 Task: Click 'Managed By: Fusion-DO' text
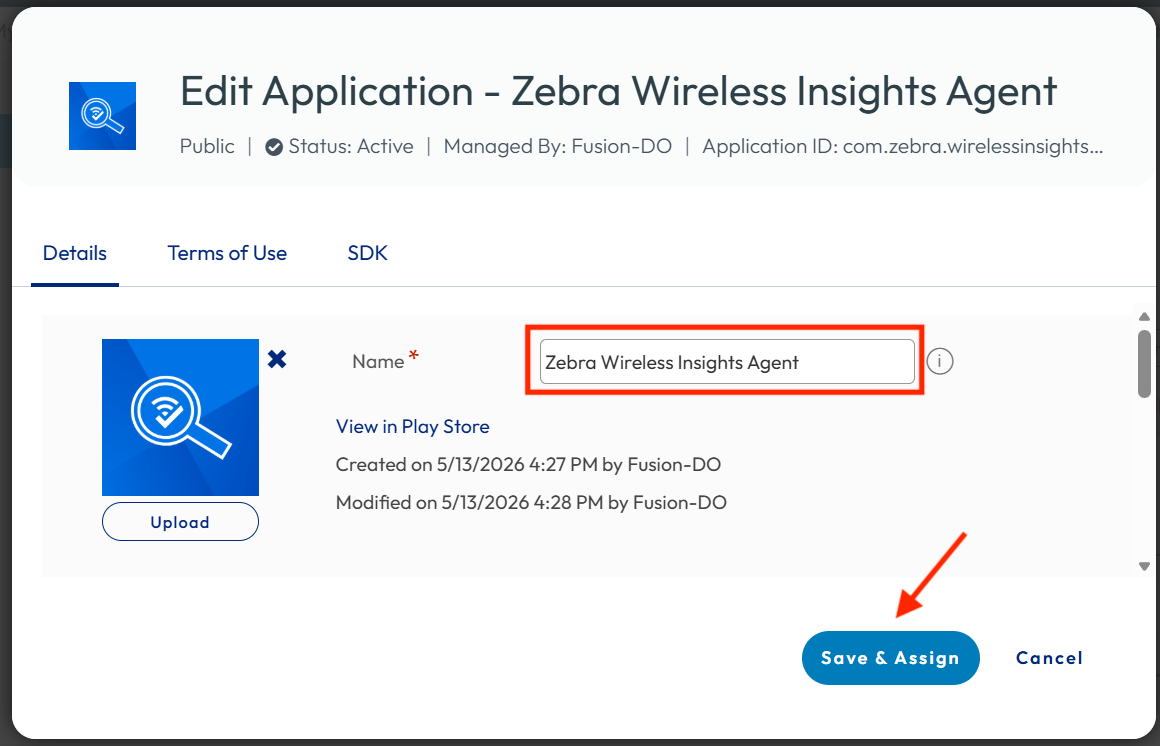558,147
